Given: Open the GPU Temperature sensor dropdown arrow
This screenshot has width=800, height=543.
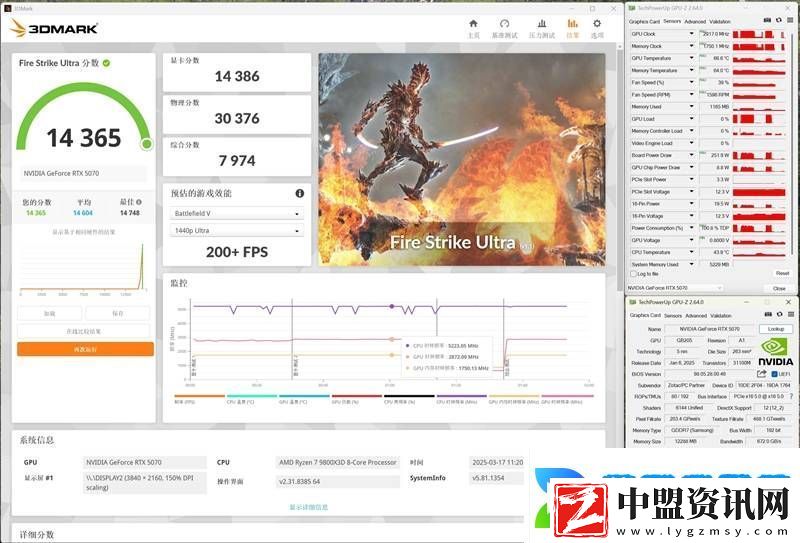Looking at the screenshot, I should click(x=692, y=58).
